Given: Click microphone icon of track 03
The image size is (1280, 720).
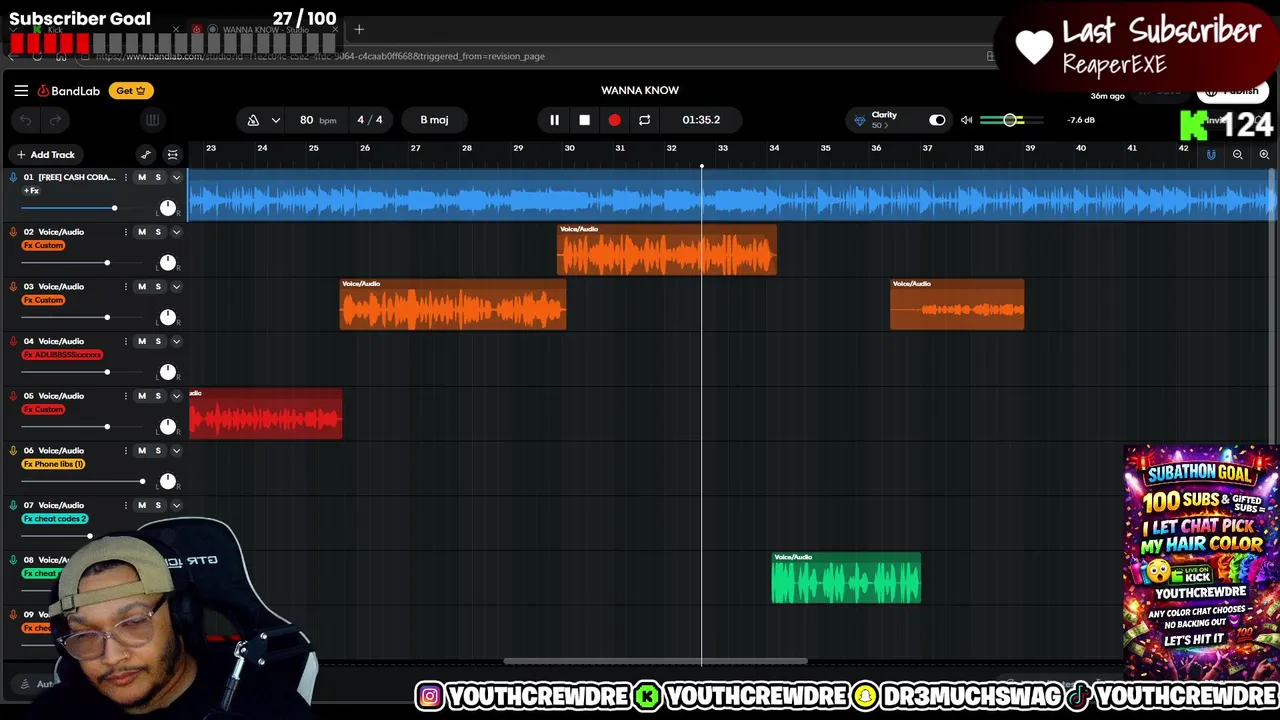Looking at the screenshot, I should pyautogui.click(x=13, y=287).
